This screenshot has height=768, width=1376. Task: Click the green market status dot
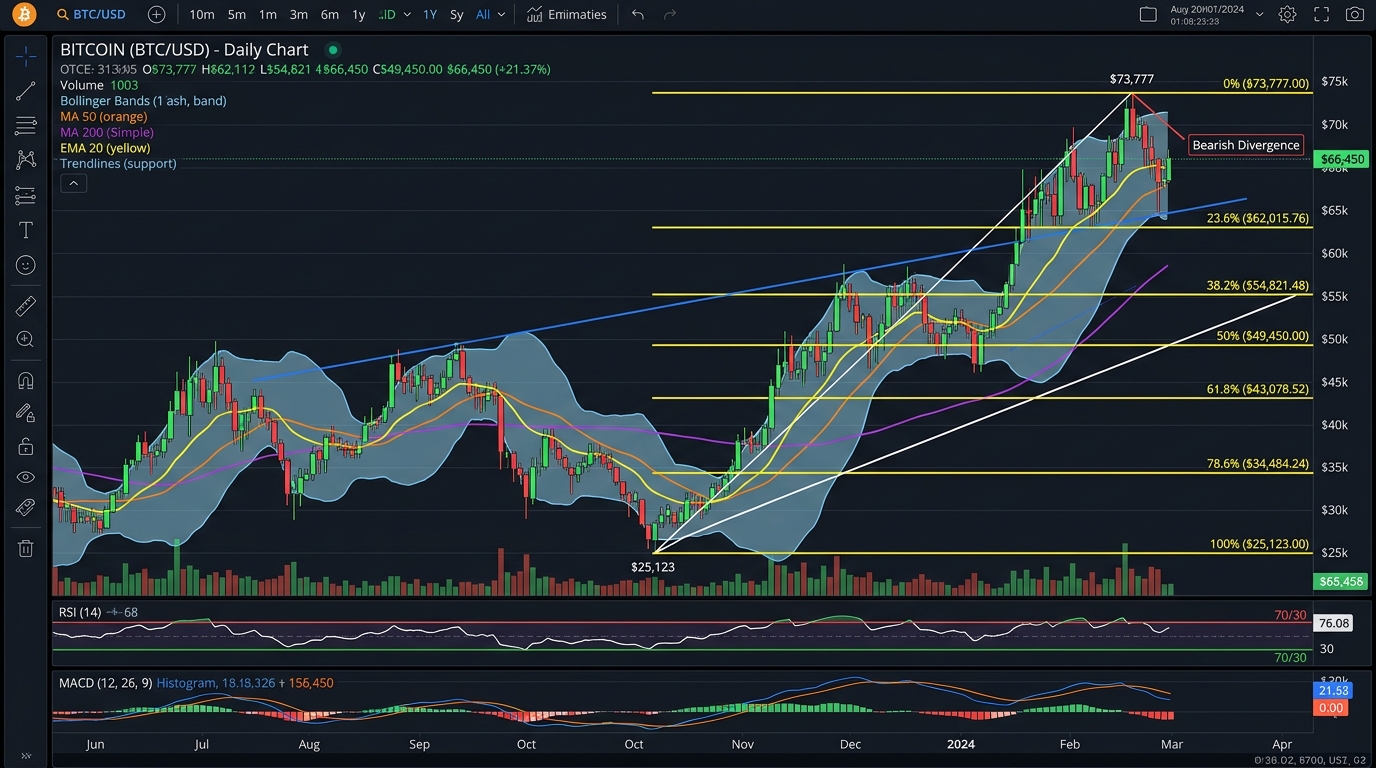(x=333, y=49)
